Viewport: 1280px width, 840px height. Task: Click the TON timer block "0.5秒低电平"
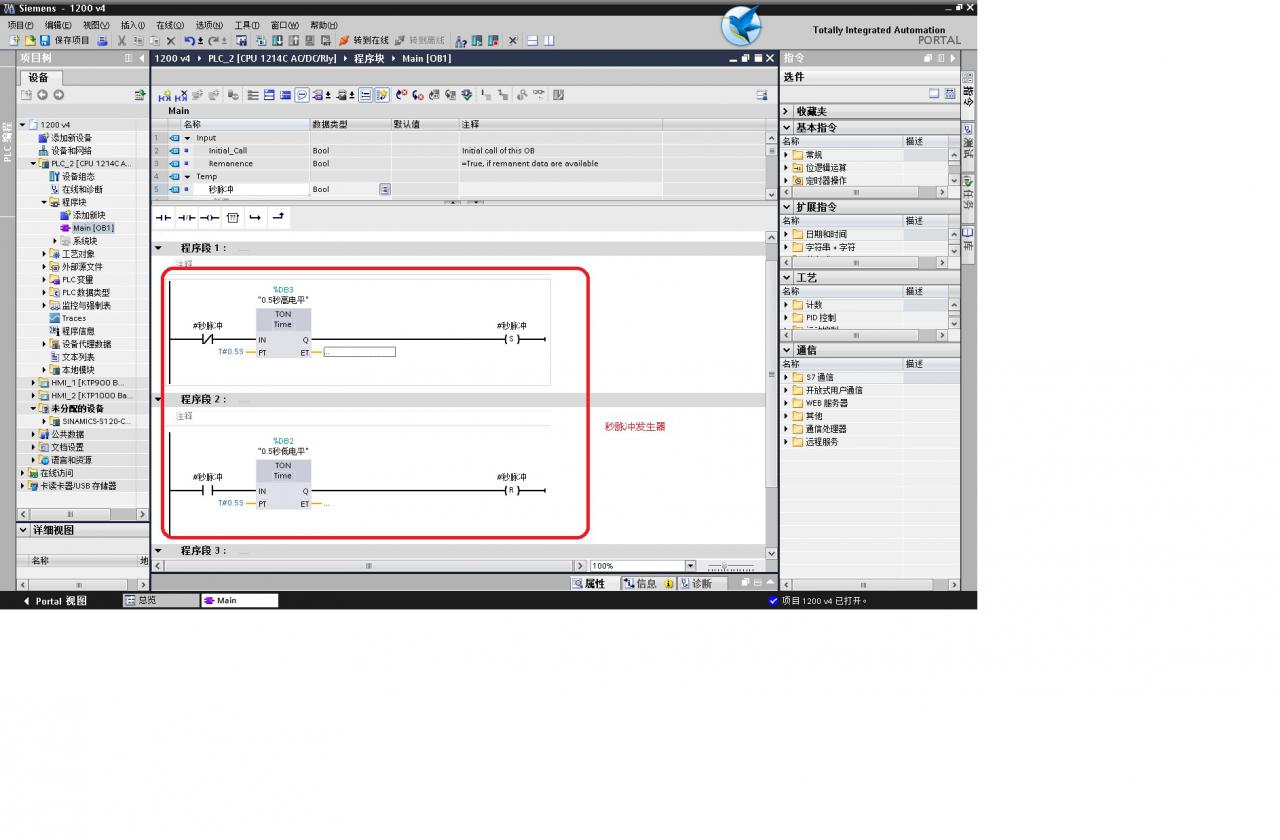[283, 486]
